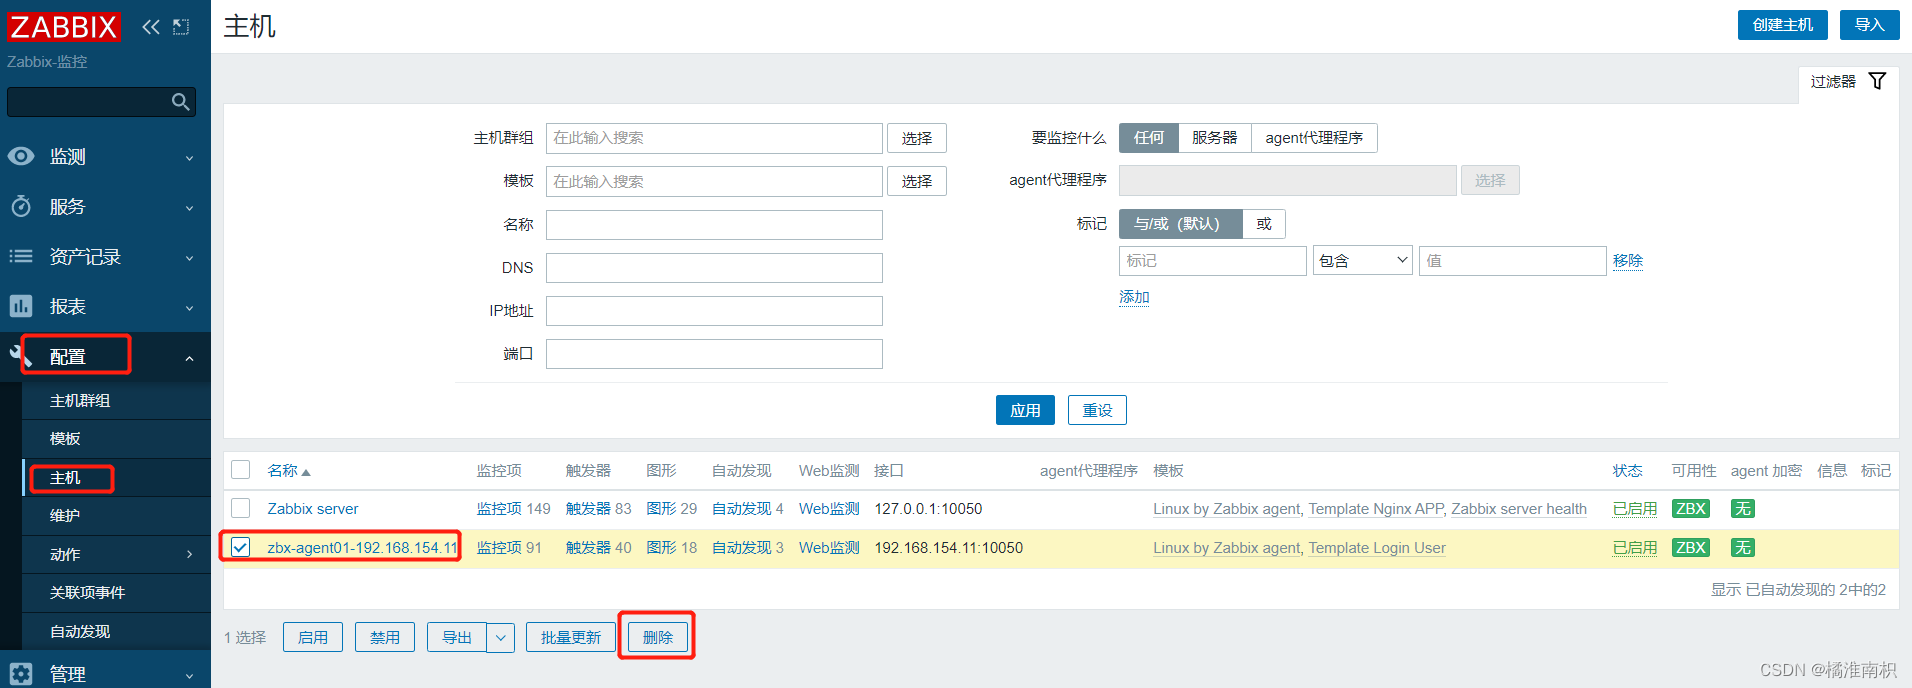Click the stopwatch icon for 服务
The width and height of the screenshot is (1912, 688).
pyautogui.click(x=21, y=206)
